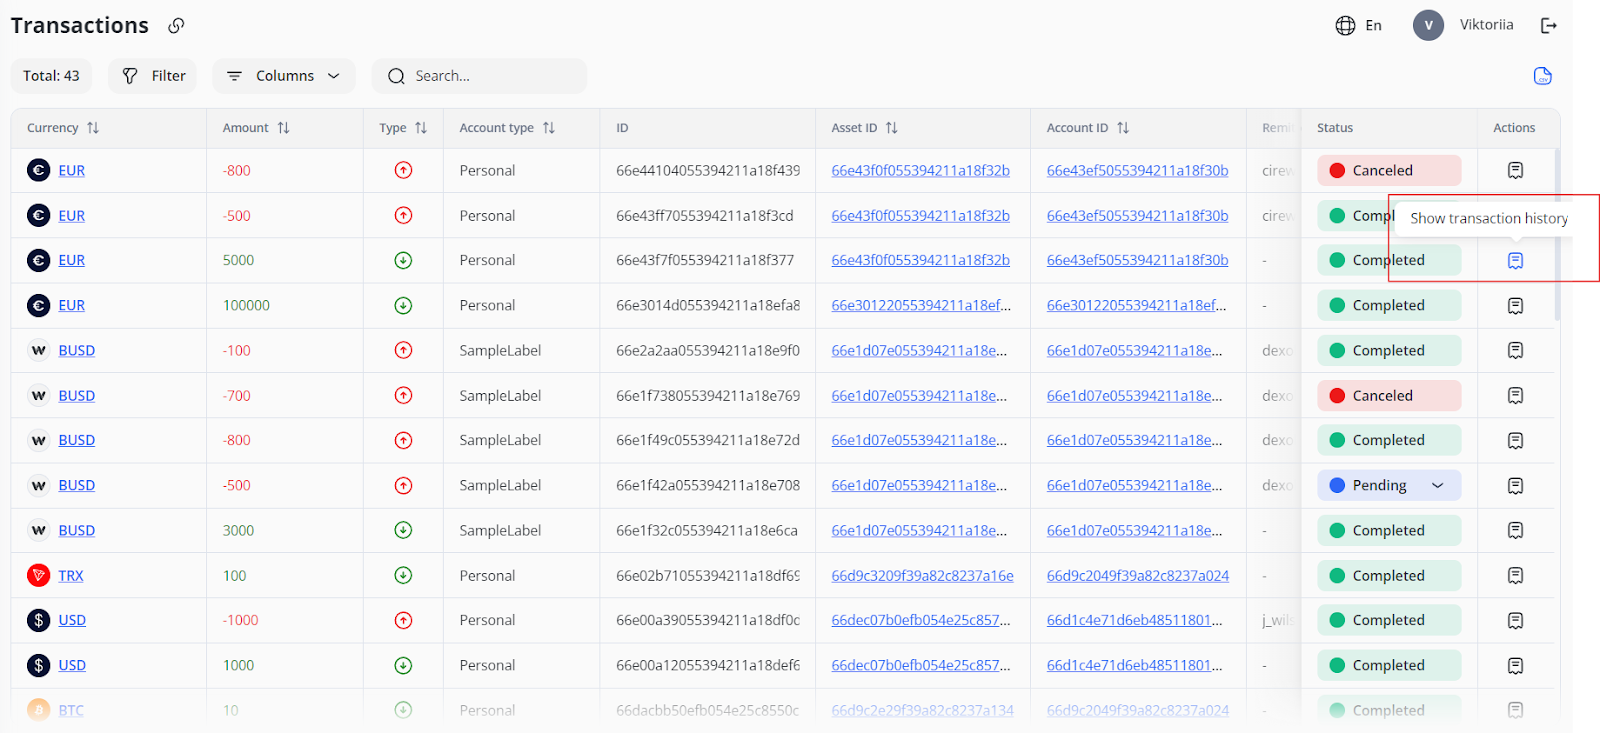1600x733 pixels.
Task: Open the Filter menu
Action: pyautogui.click(x=154, y=76)
